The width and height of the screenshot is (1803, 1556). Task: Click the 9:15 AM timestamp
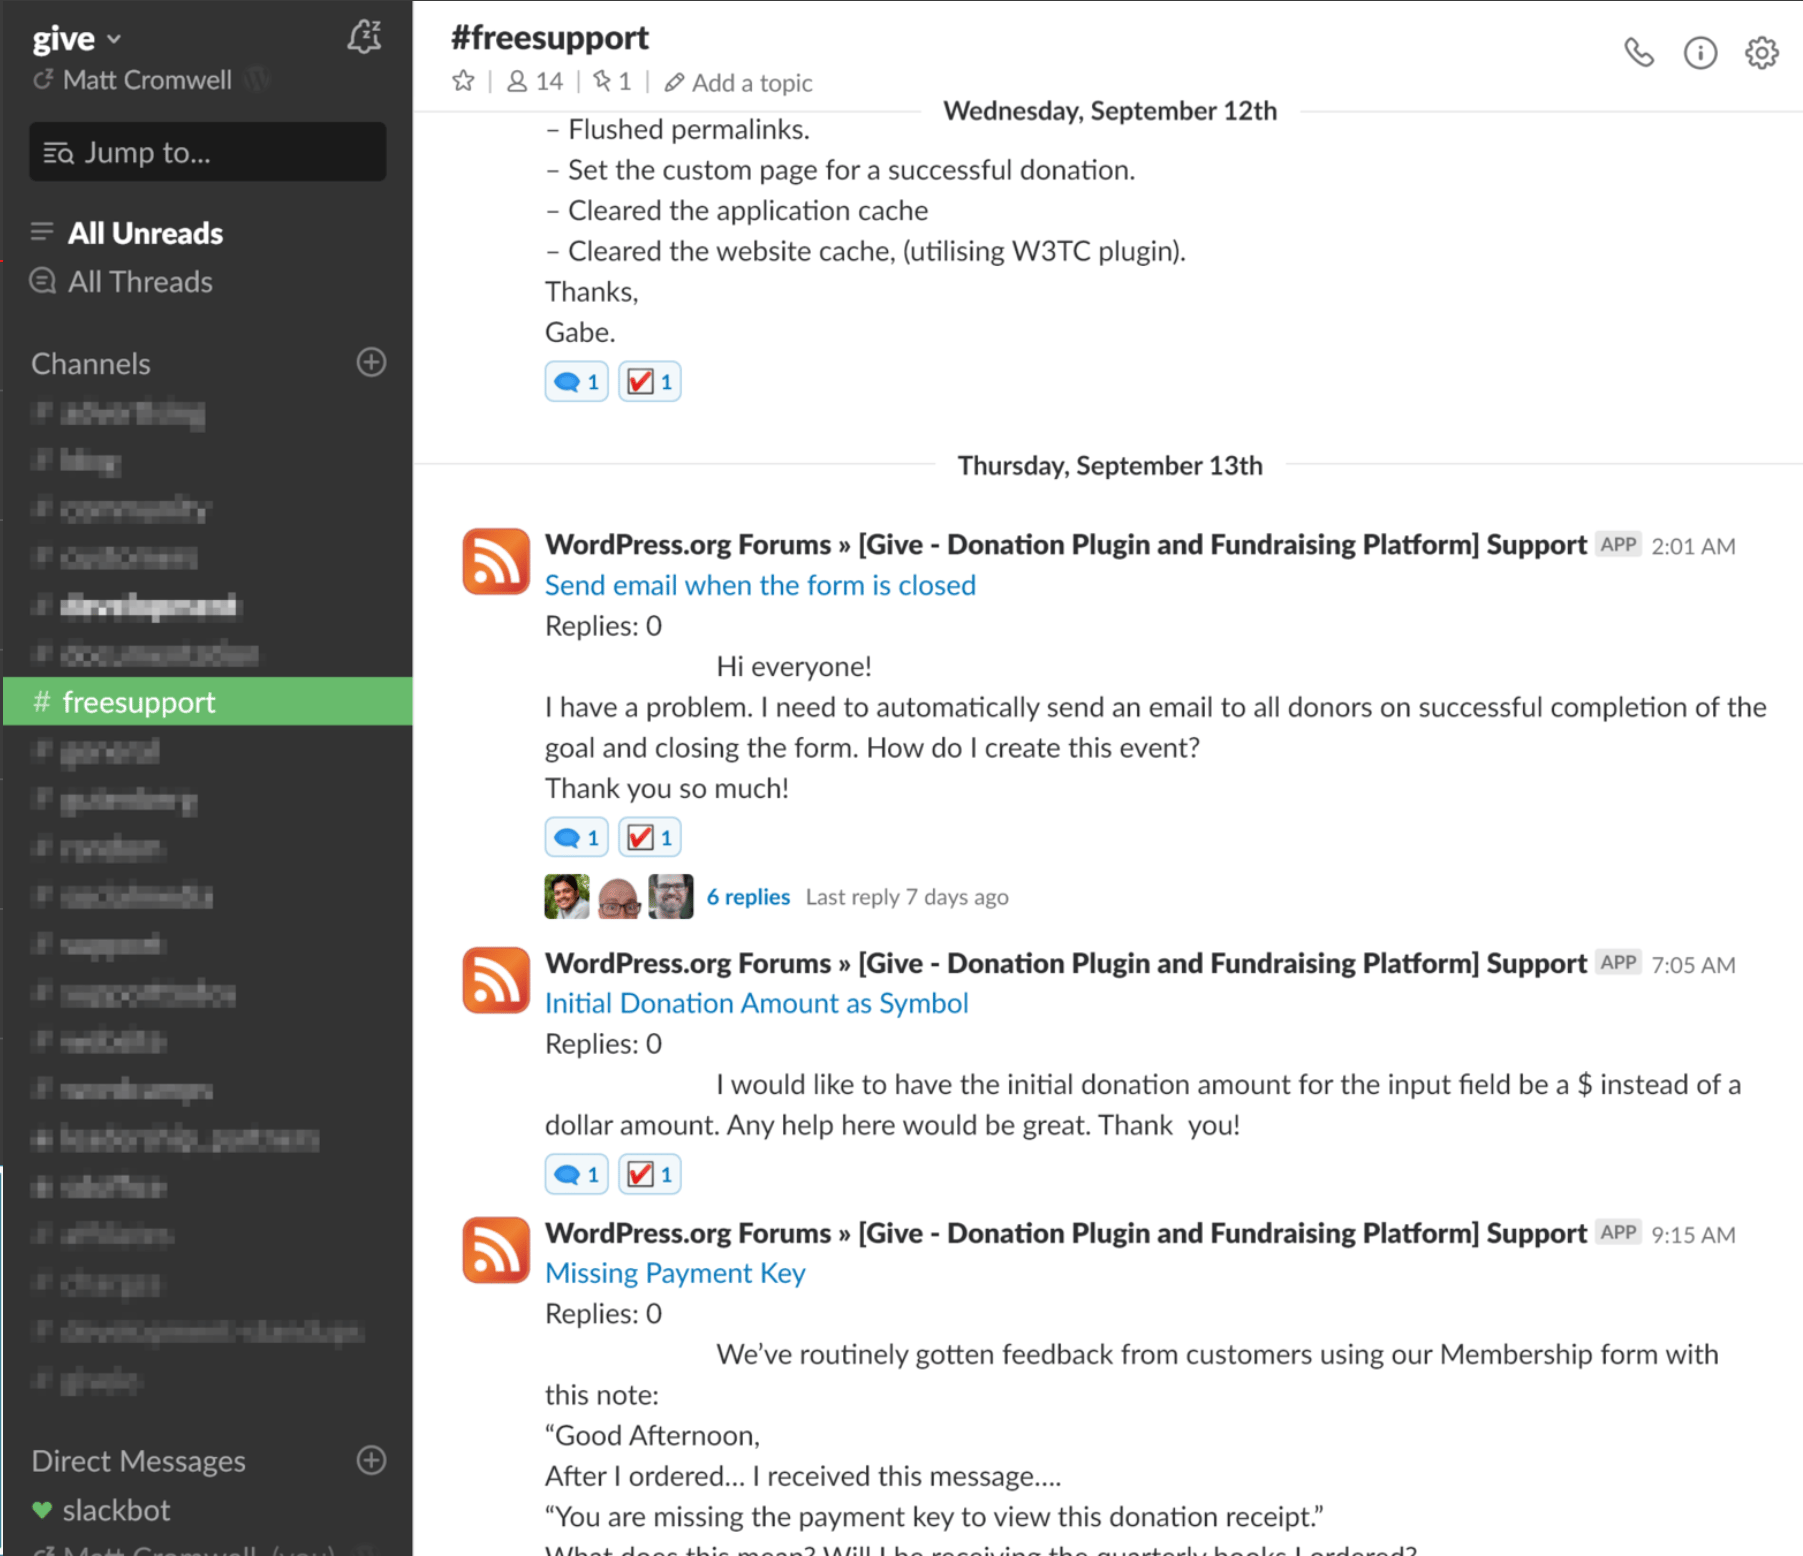pyautogui.click(x=1693, y=1235)
